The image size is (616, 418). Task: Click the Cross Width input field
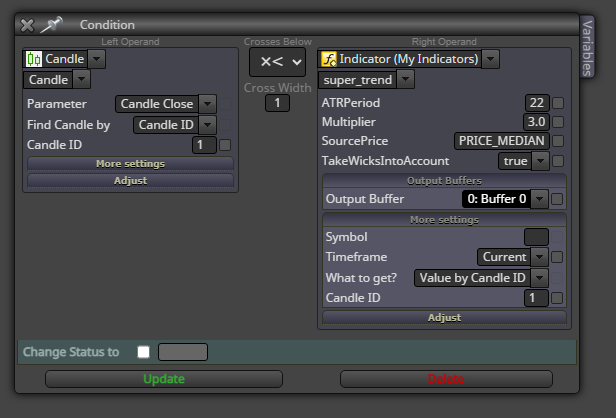pyautogui.click(x=277, y=103)
